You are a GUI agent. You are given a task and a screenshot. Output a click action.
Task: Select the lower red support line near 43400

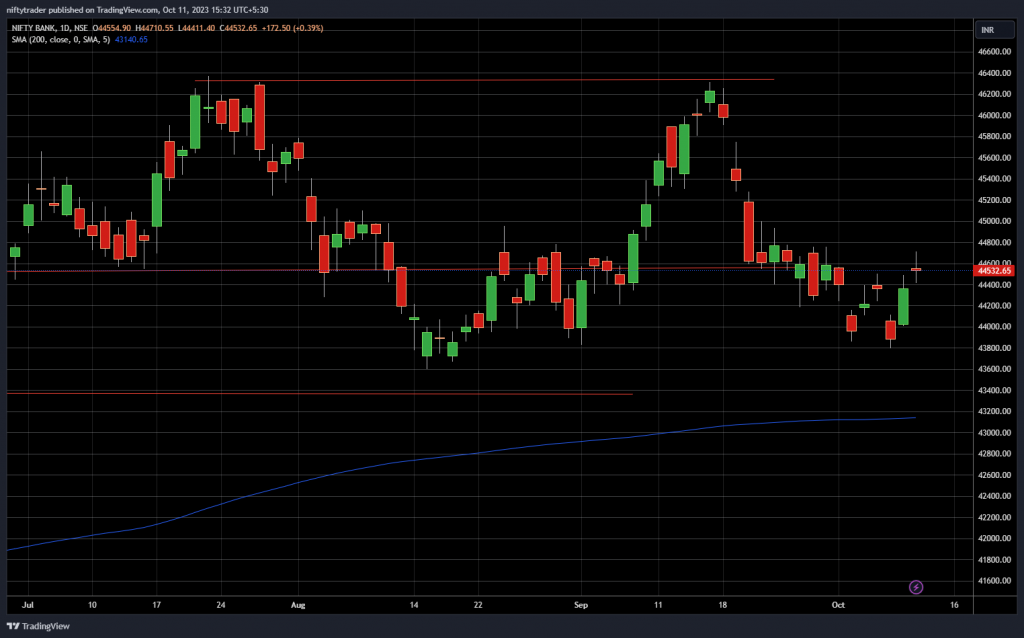click(x=319, y=394)
